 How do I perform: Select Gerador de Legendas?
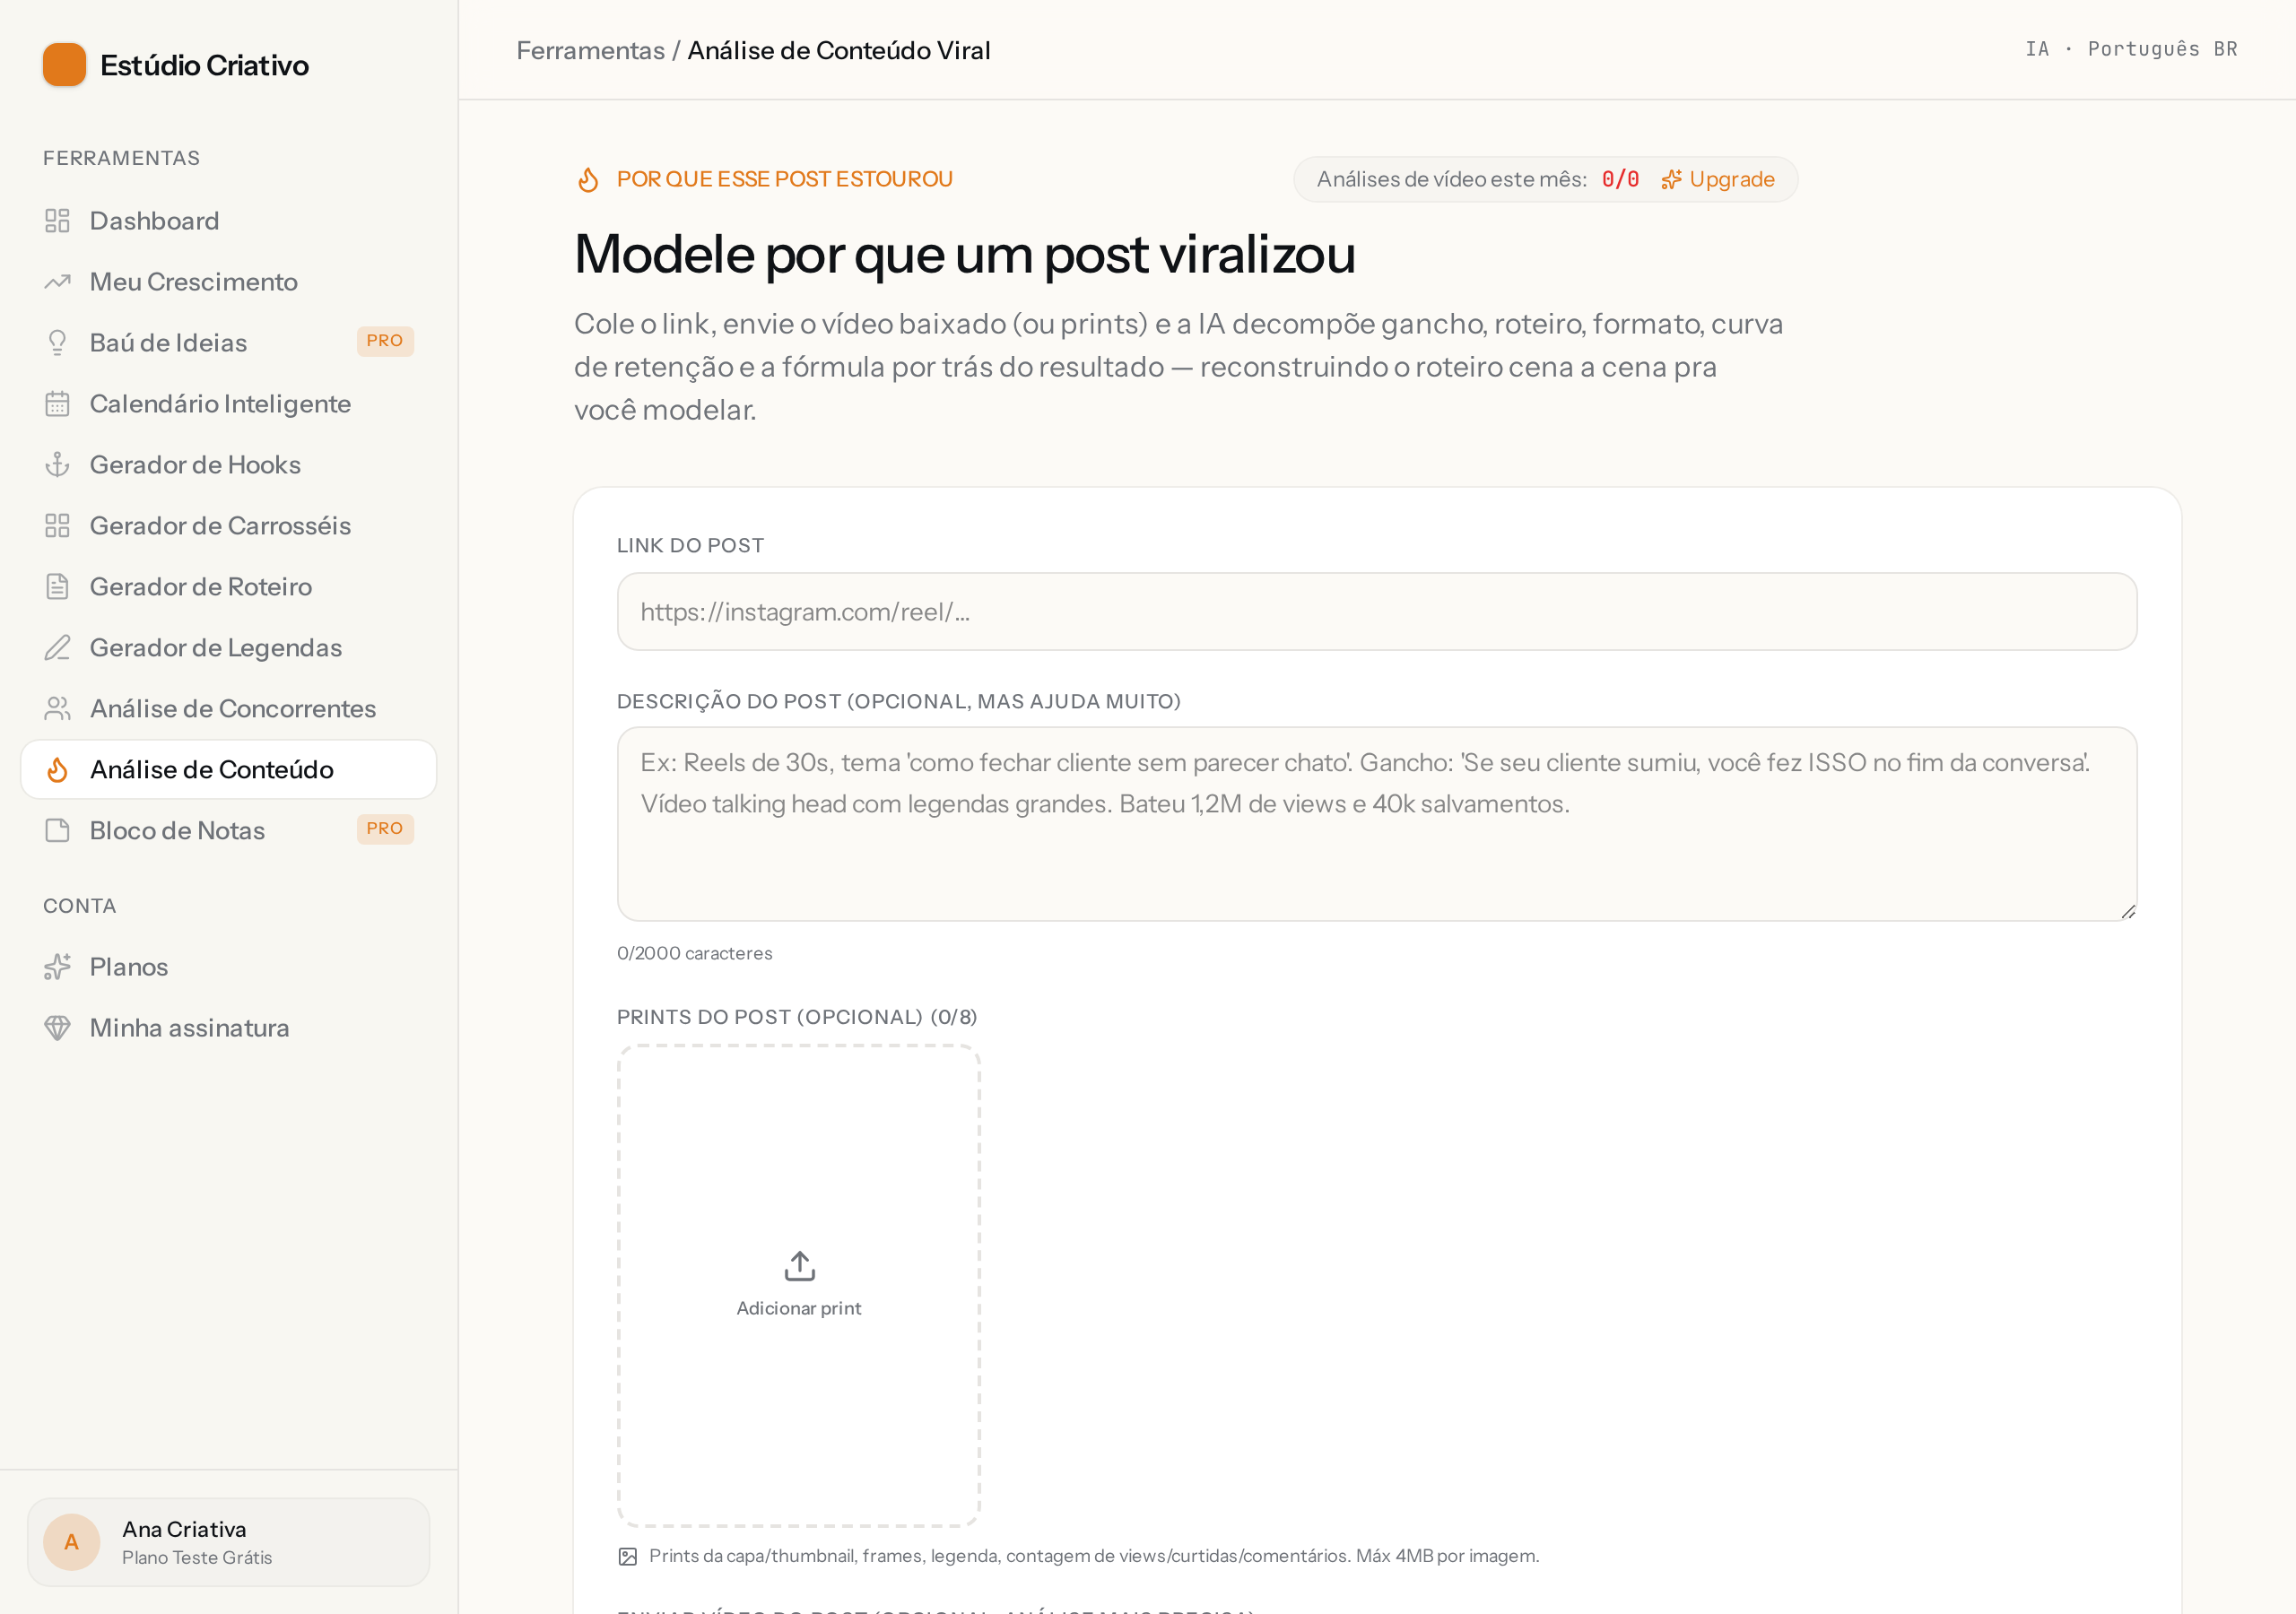(x=229, y=648)
